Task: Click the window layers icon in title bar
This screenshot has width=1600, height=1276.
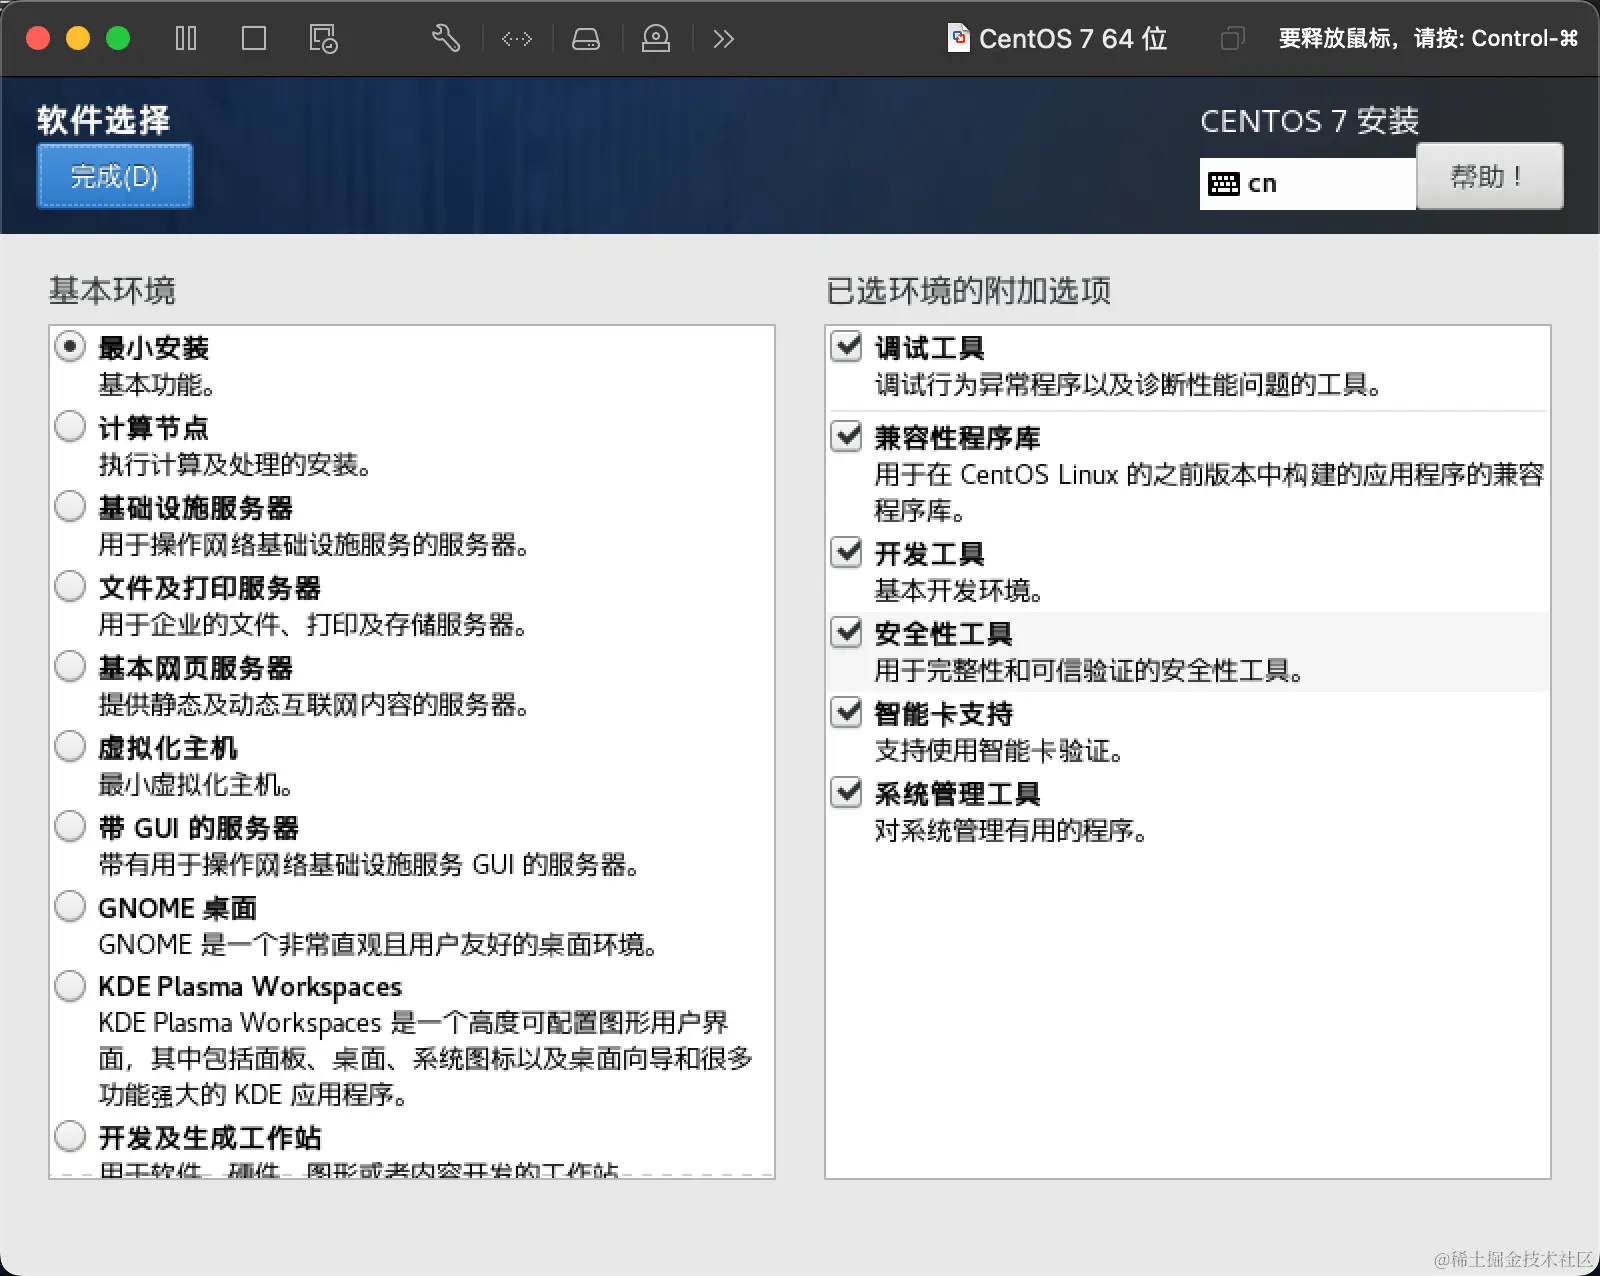Action: click(1233, 39)
